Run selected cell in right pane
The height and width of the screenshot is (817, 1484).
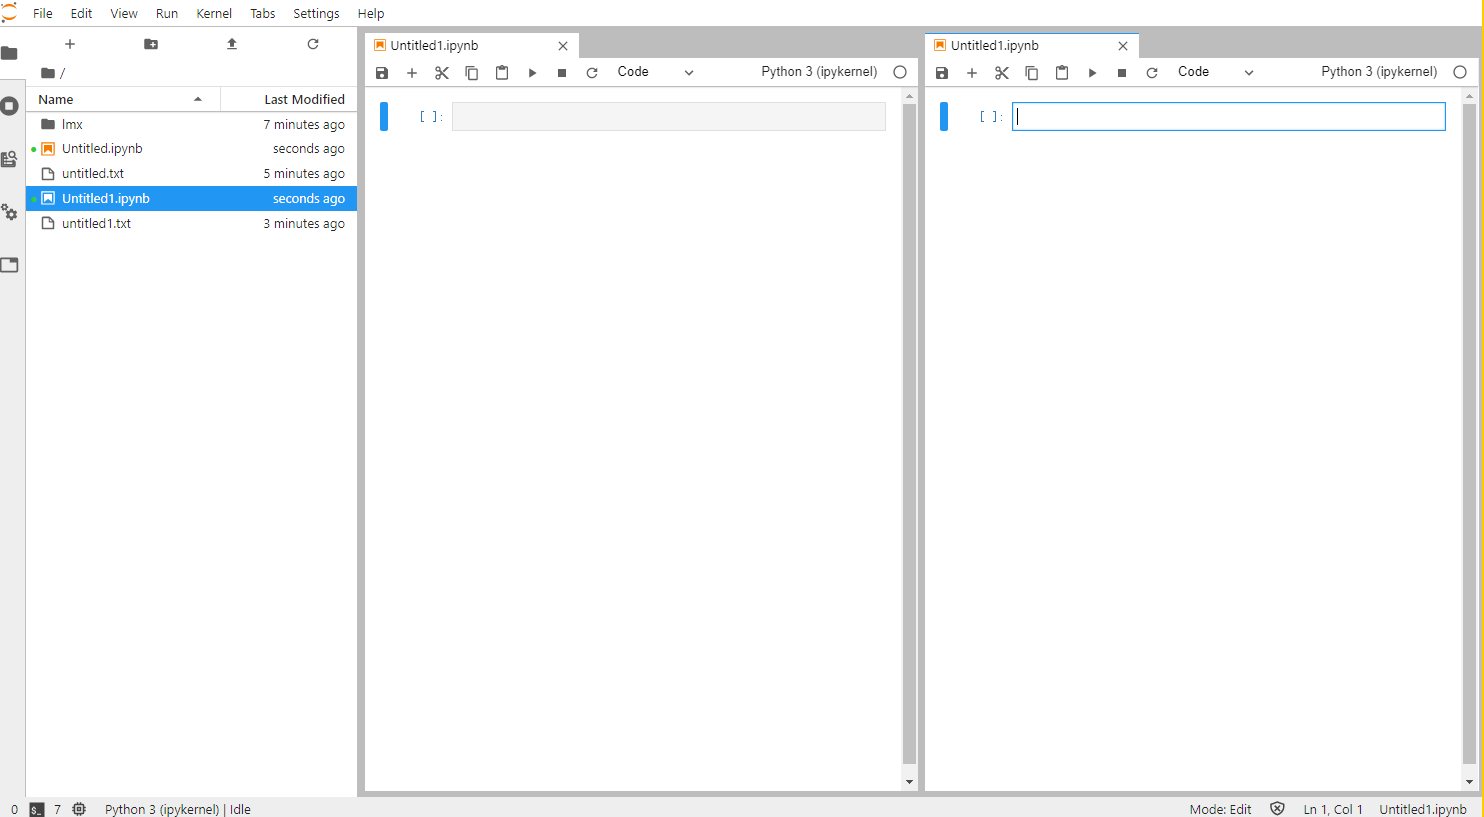[1092, 73]
